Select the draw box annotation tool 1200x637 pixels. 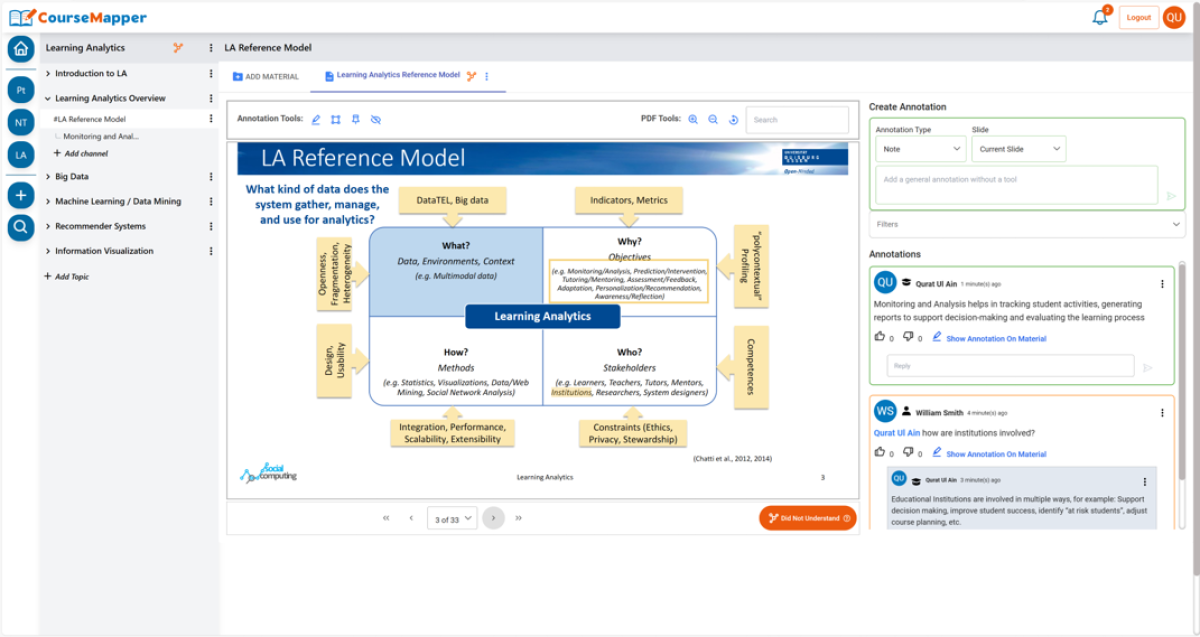336,119
